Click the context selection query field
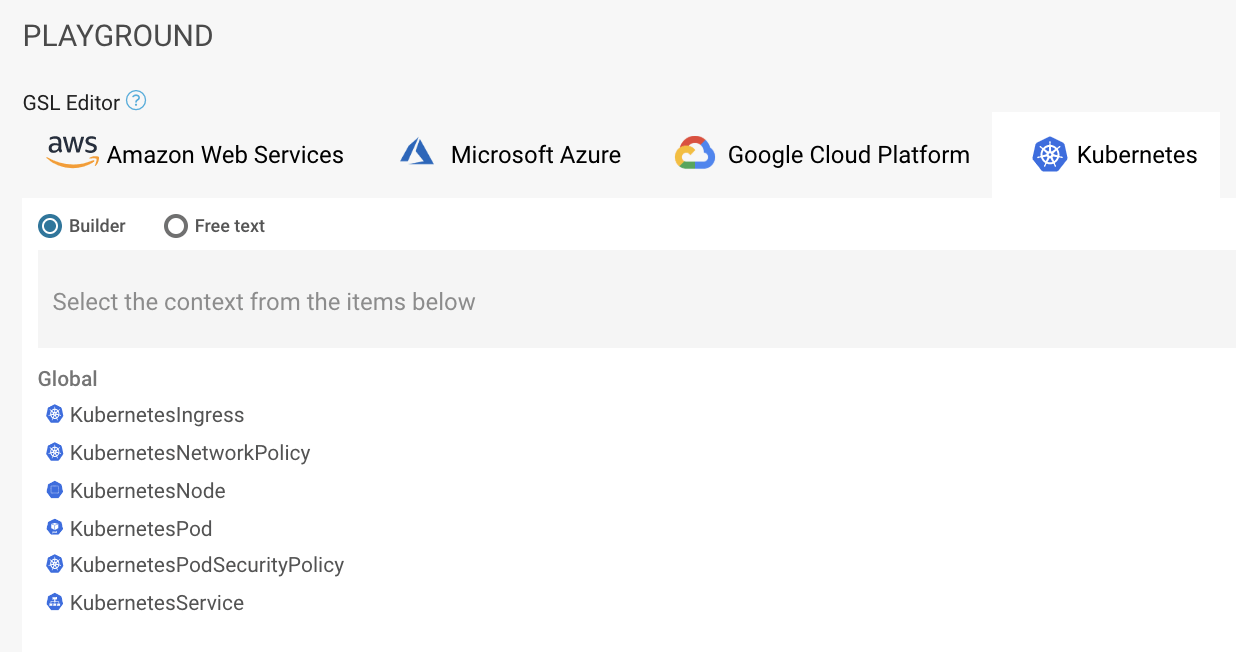The width and height of the screenshot is (1236, 652). coord(637,300)
